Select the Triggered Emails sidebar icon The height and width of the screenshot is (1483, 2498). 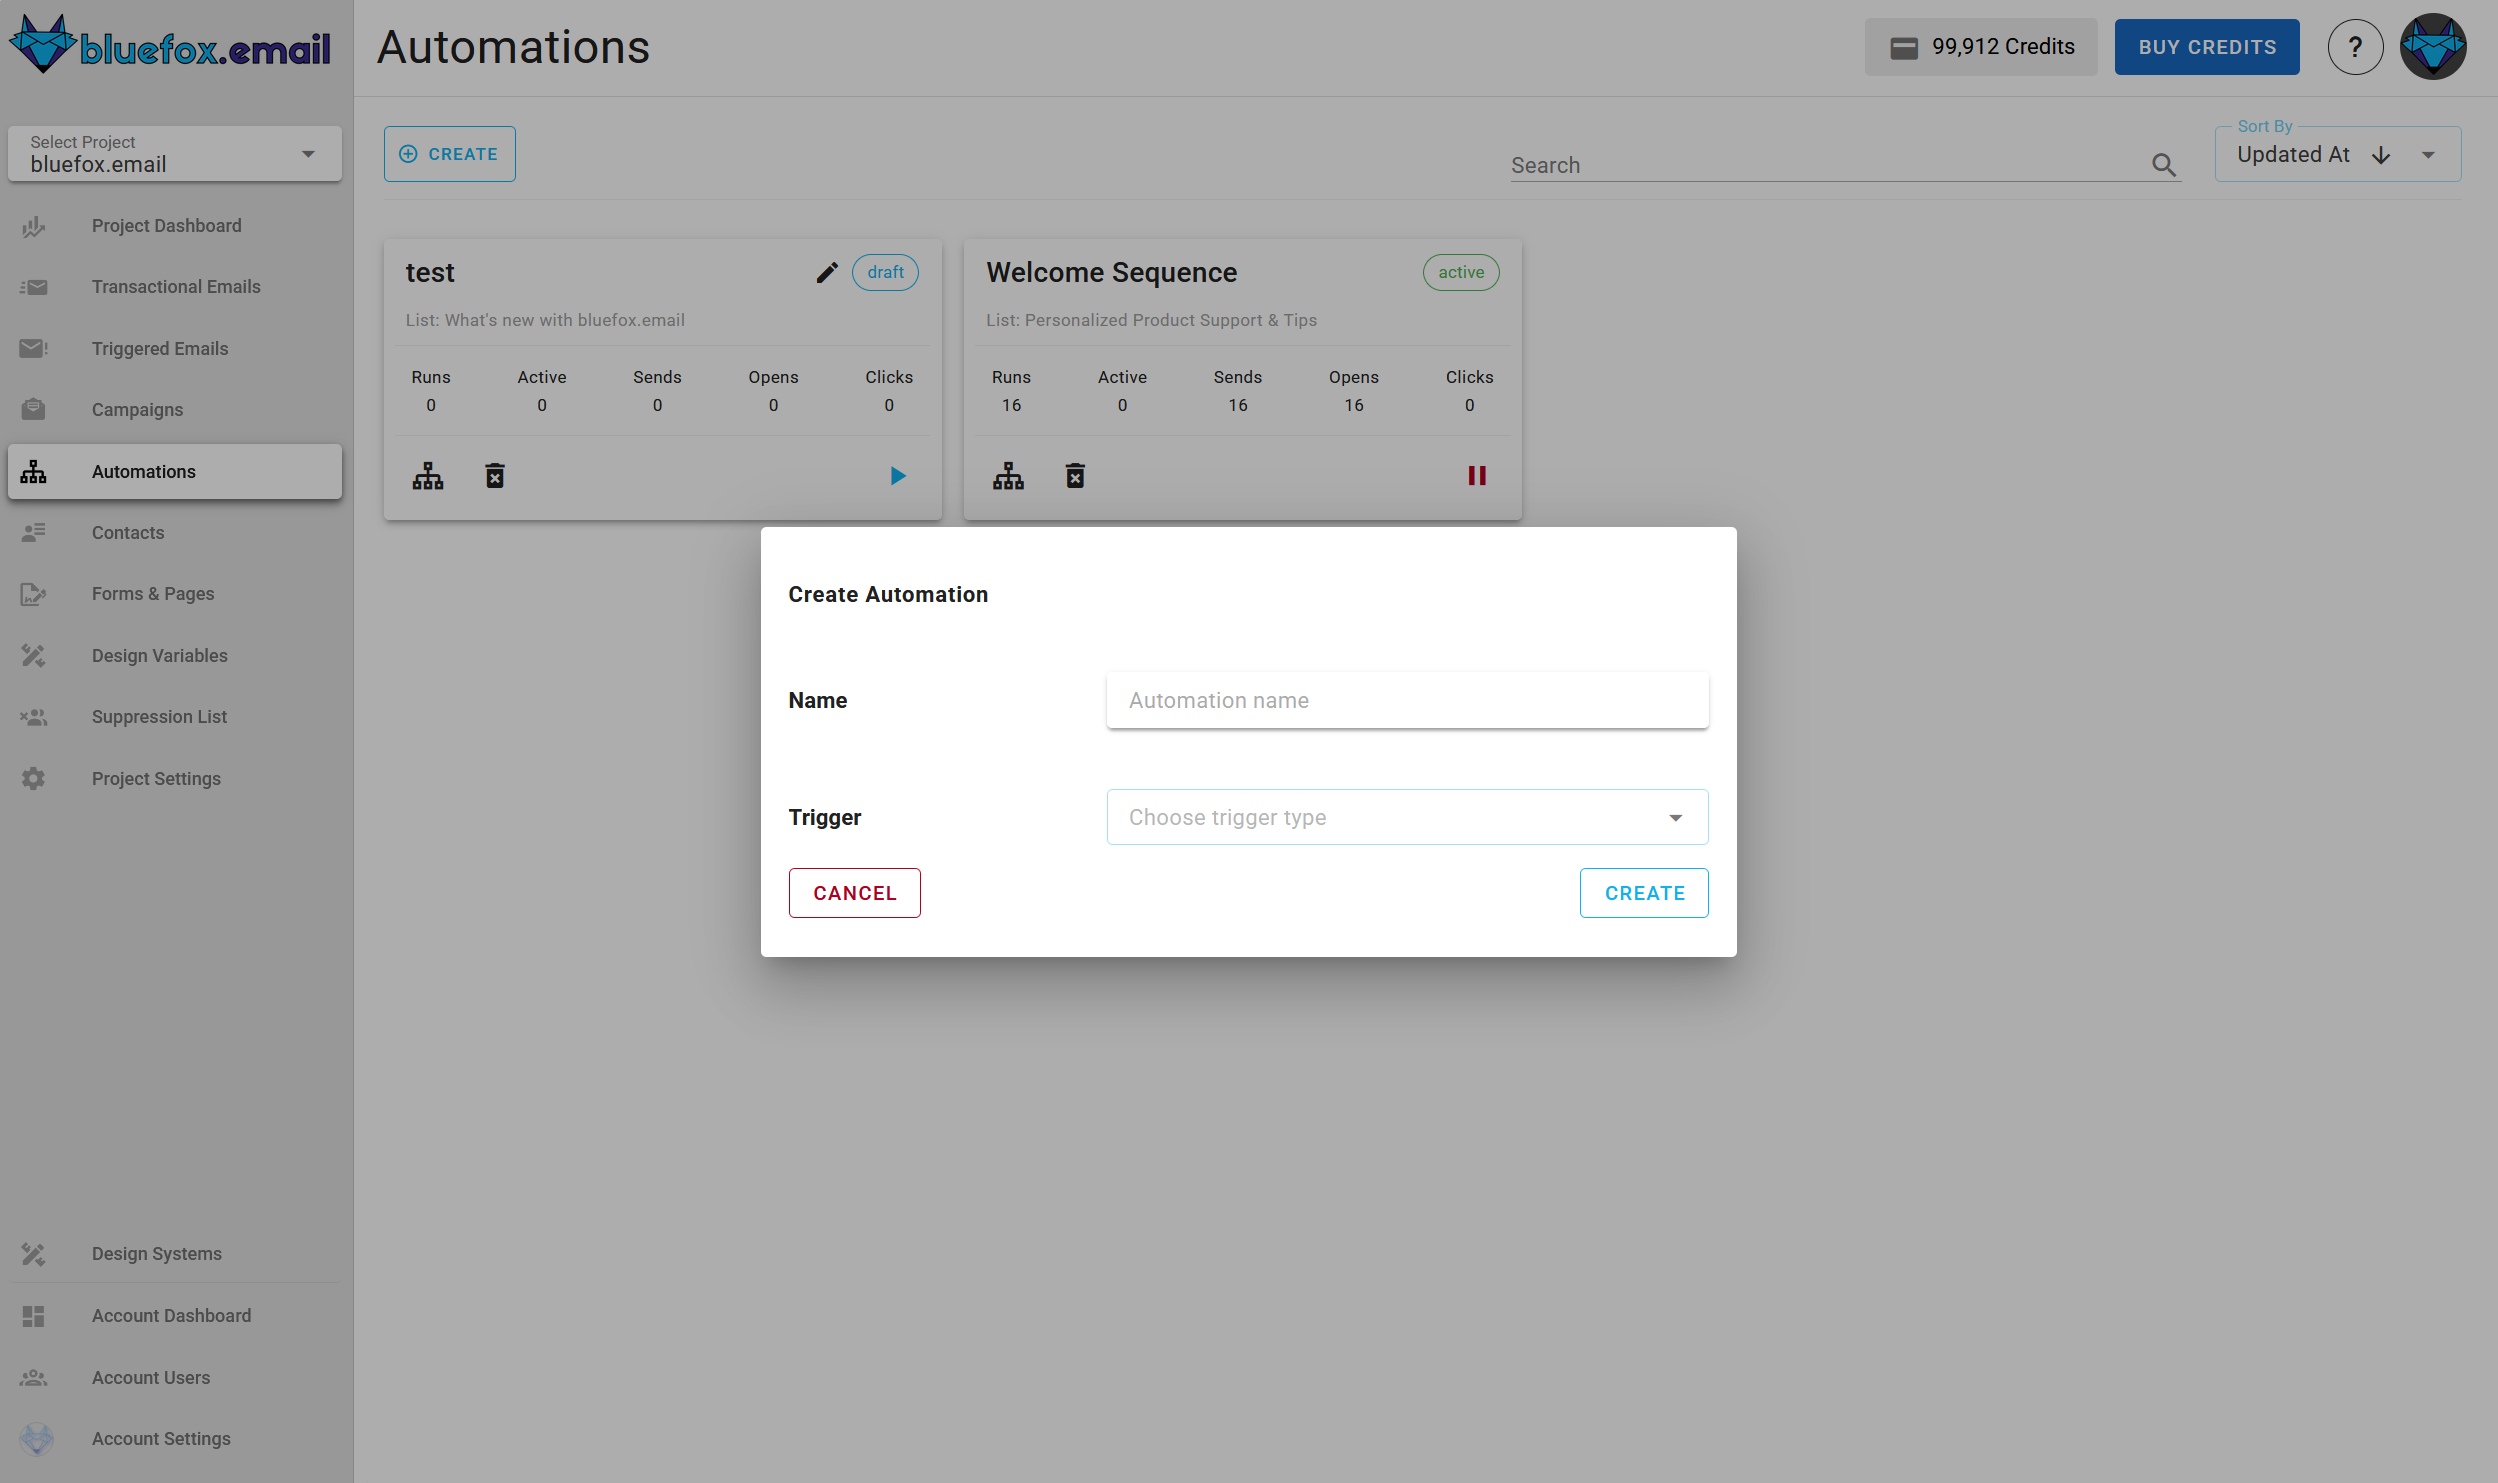point(33,348)
